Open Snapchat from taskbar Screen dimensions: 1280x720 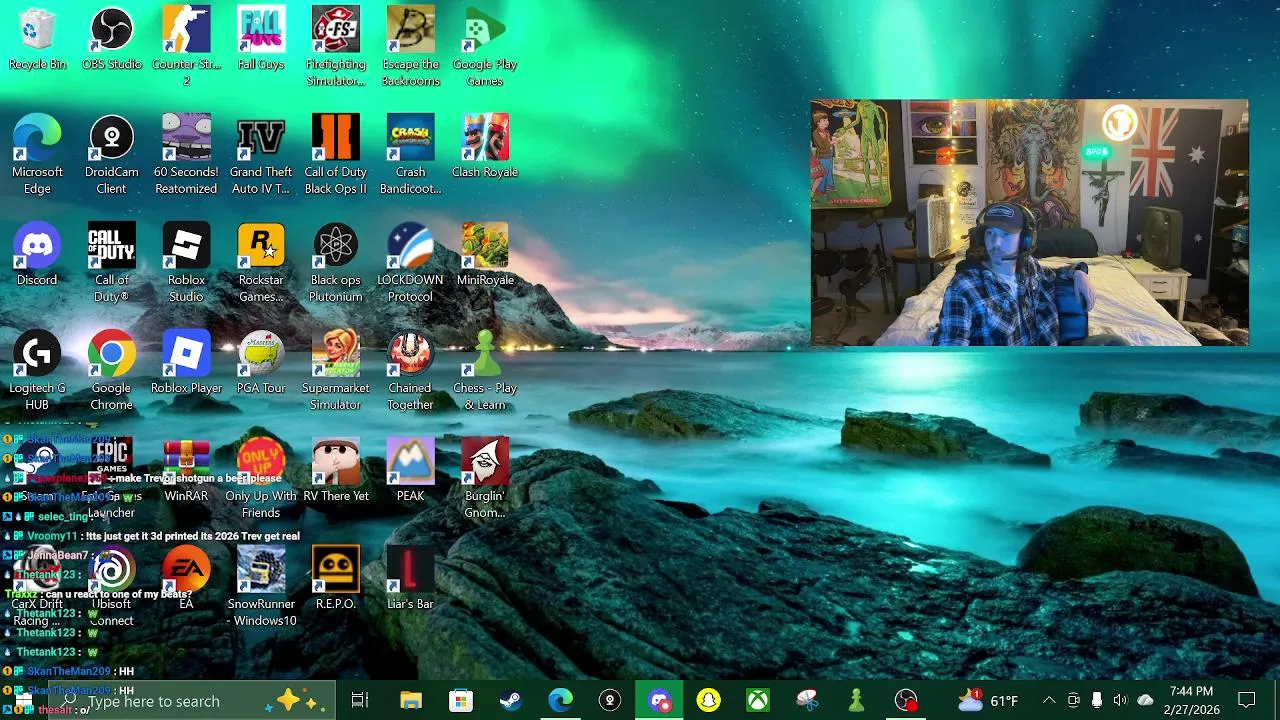click(709, 701)
